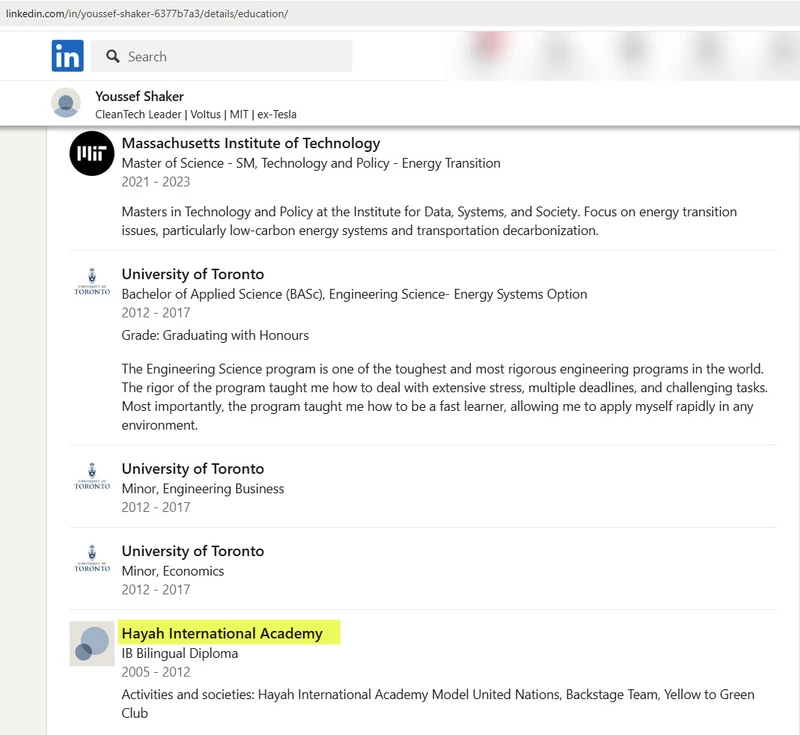Image resolution: width=800 pixels, height=735 pixels.
Task: Open the Youssef Shaker name link
Action: click(x=139, y=96)
